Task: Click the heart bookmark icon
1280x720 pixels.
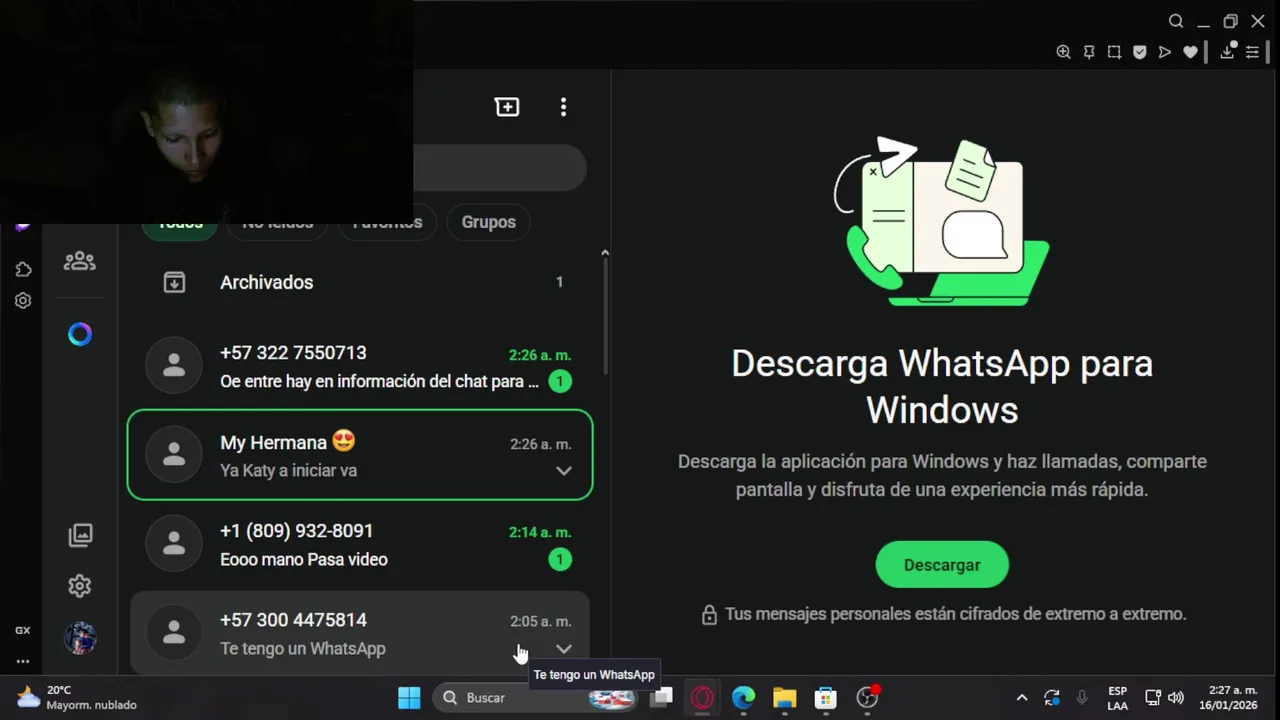Action: click(x=1190, y=52)
